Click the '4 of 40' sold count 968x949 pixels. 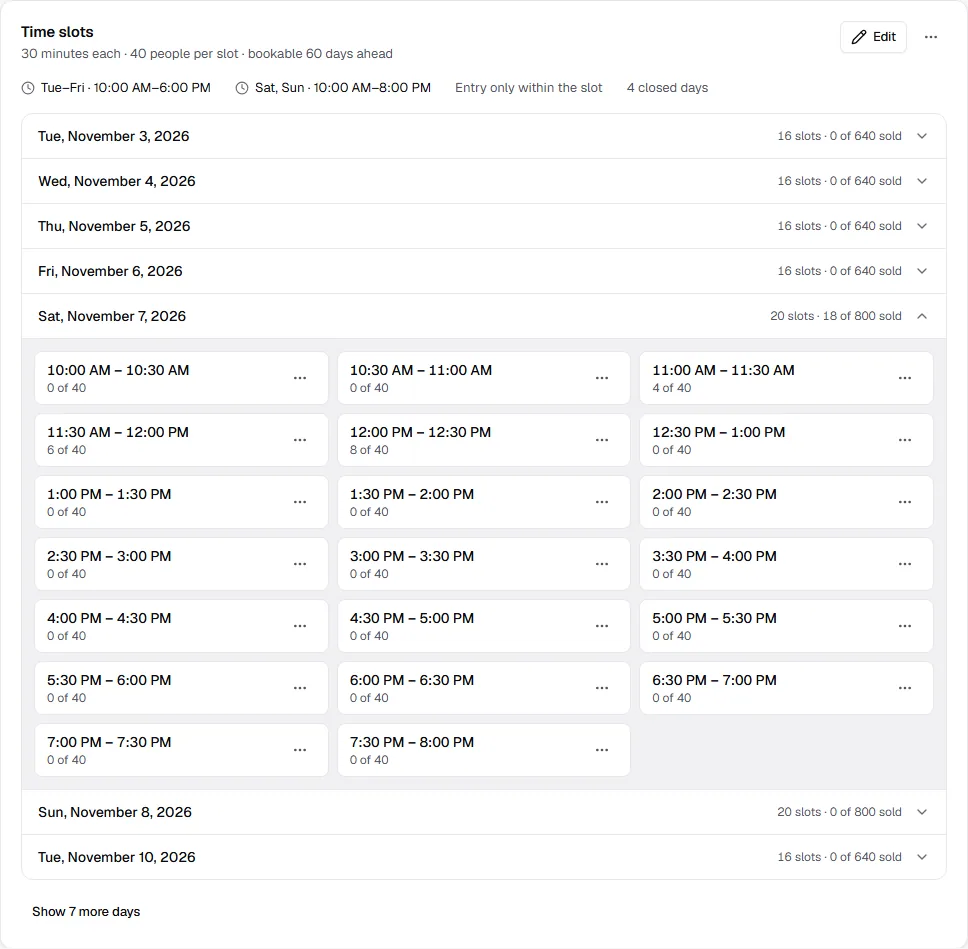[672, 388]
